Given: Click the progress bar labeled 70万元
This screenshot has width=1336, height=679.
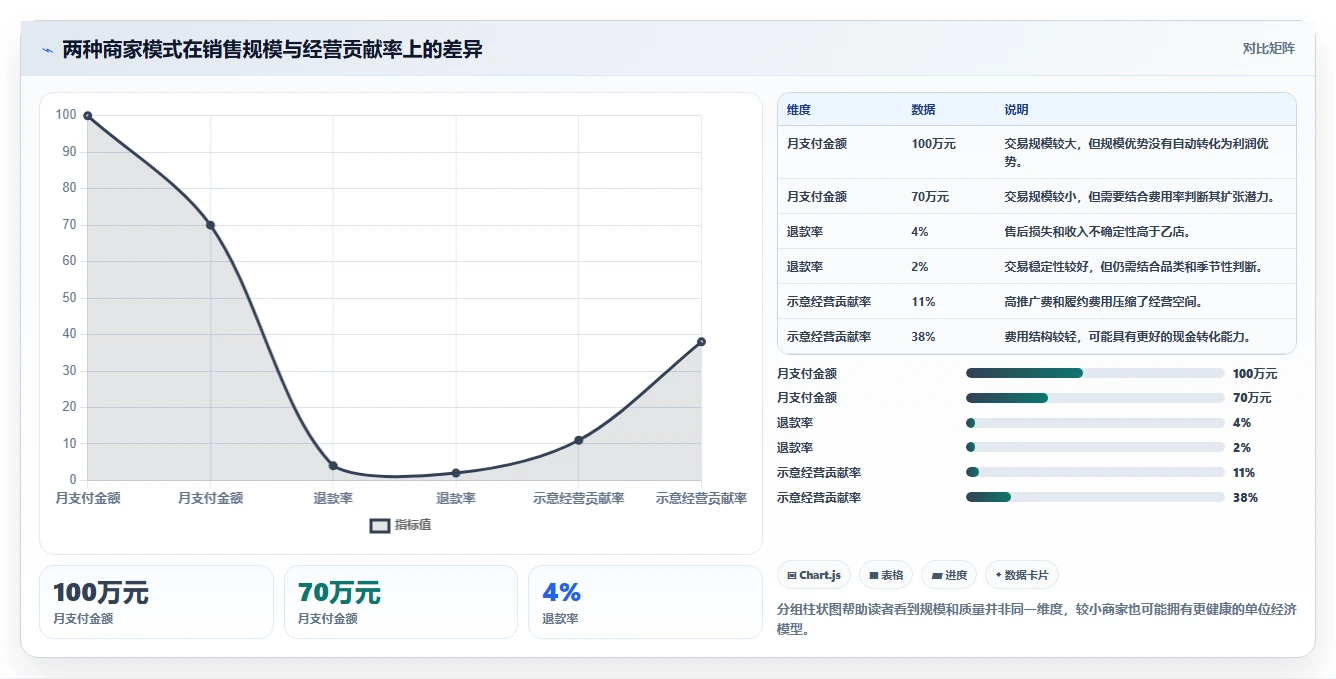Looking at the screenshot, I should click(1095, 398).
